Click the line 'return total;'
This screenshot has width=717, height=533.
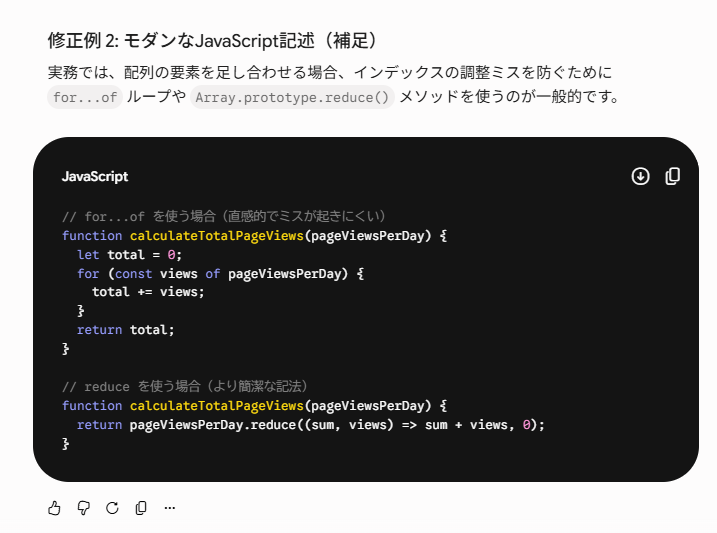pos(125,330)
